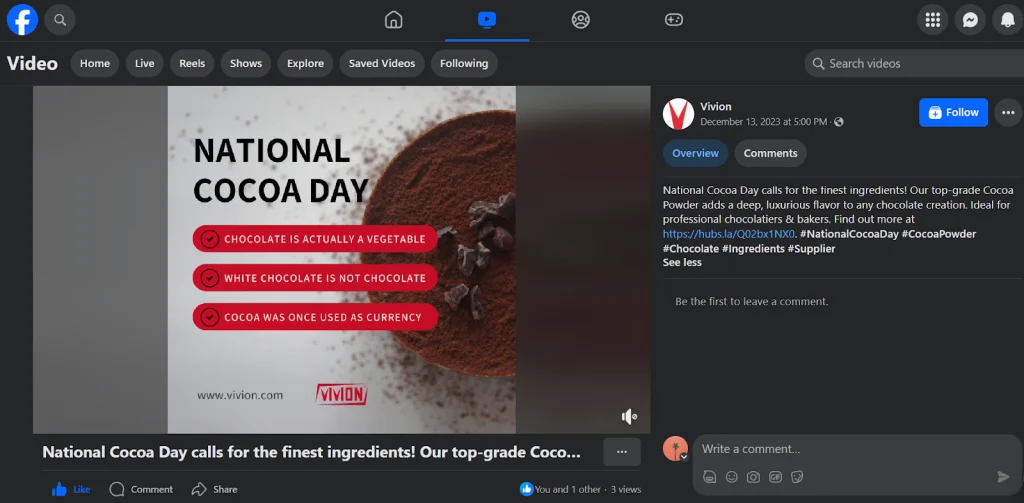Open the three-dot menu below the video

tap(622, 451)
